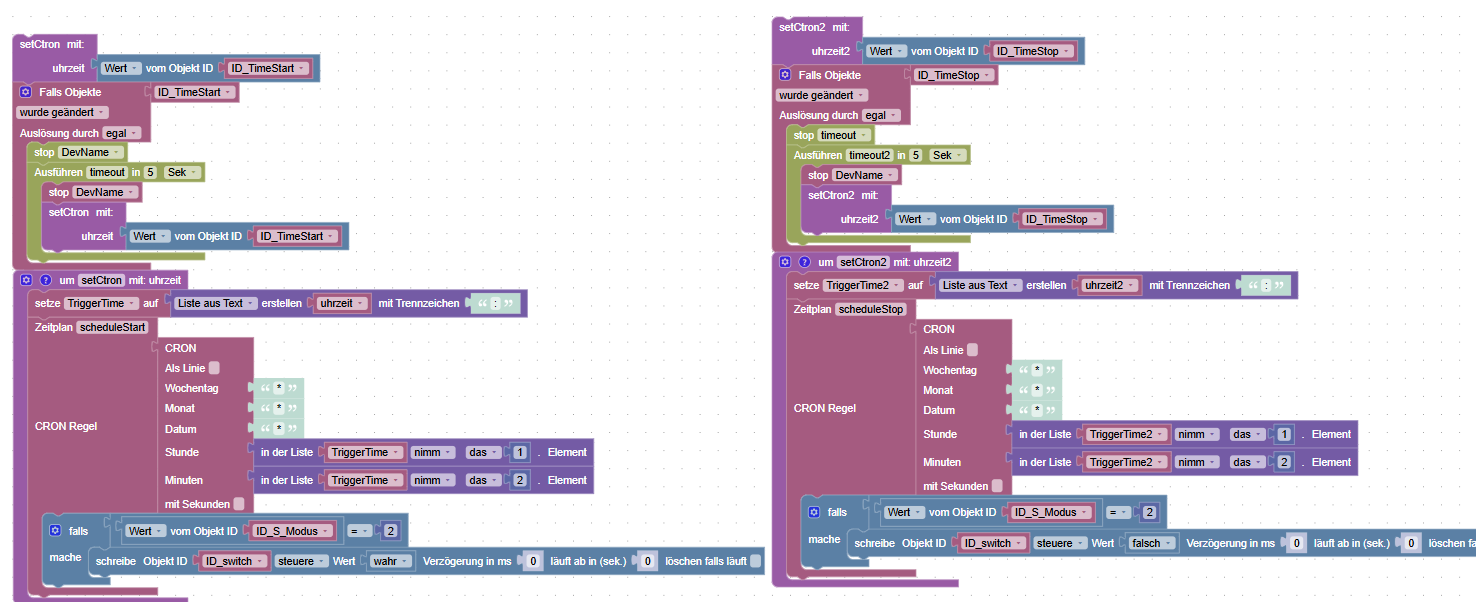Open gear settings on ID_TimeStop Falls Objekte block

[785, 75]
